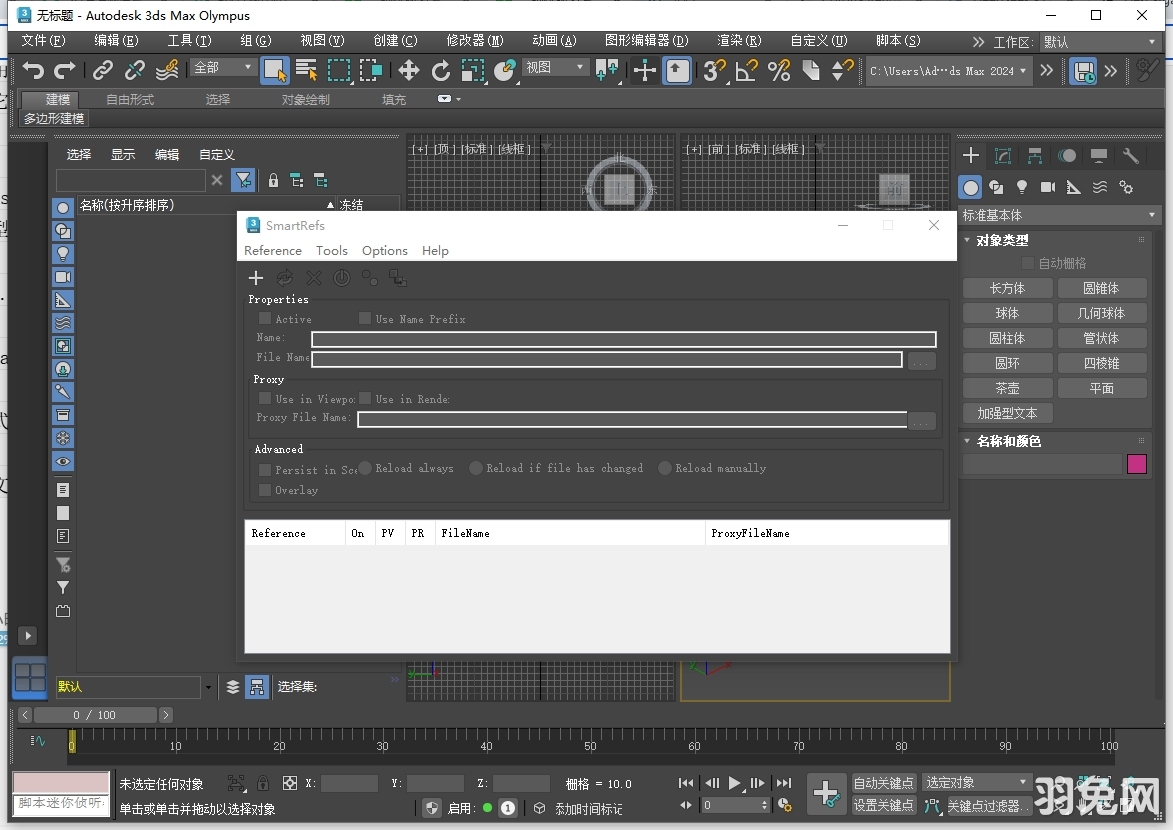Enable the 自动栅格 checkbox

coord(1027,261)
